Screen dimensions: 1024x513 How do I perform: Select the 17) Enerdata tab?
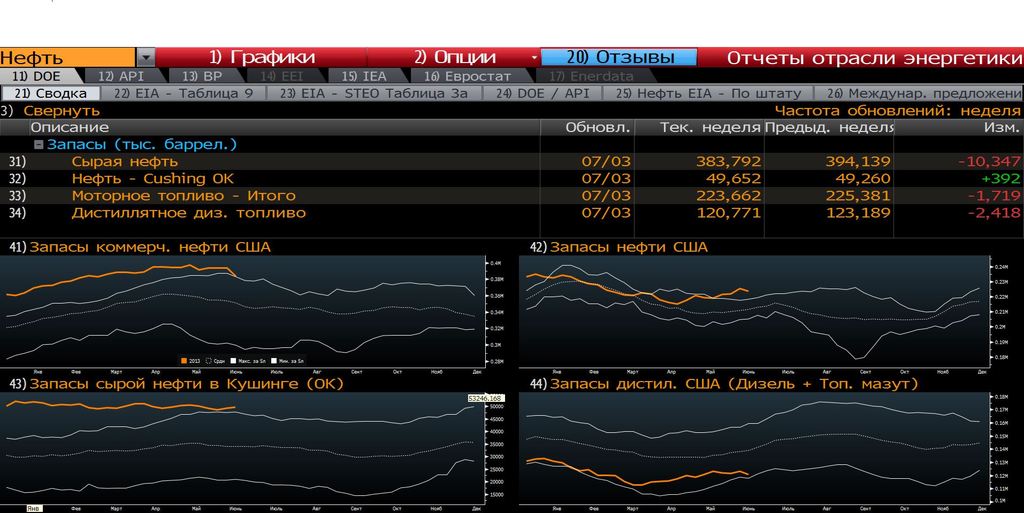click(x=590, y=76)
